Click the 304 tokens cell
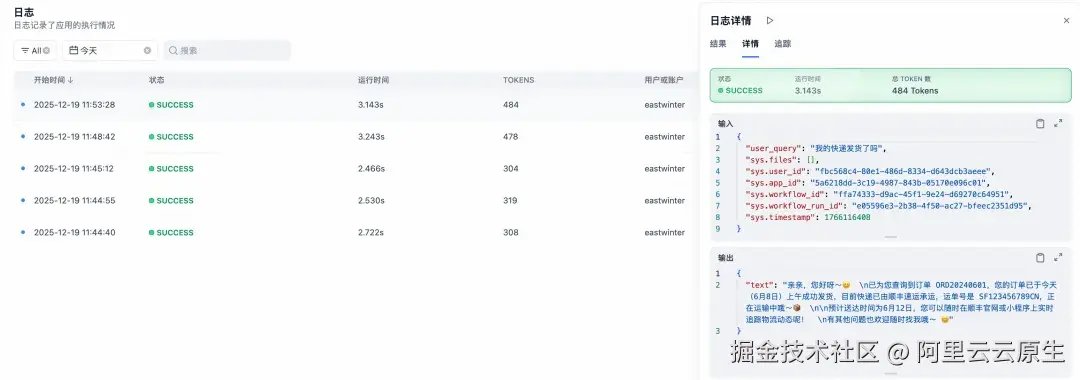Viewport: 1080px width, 380px height. coord(510,169)
